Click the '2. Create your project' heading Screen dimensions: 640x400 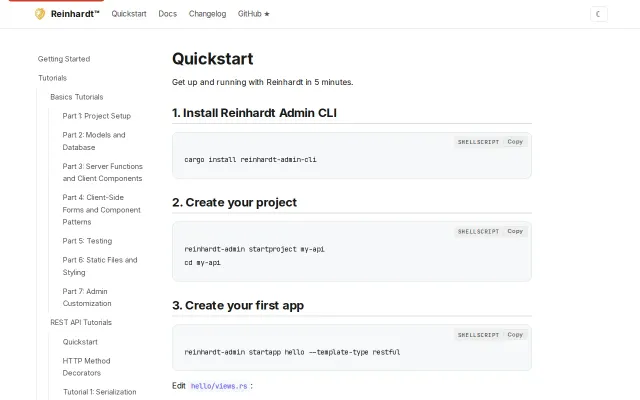[x=234, y=202]
